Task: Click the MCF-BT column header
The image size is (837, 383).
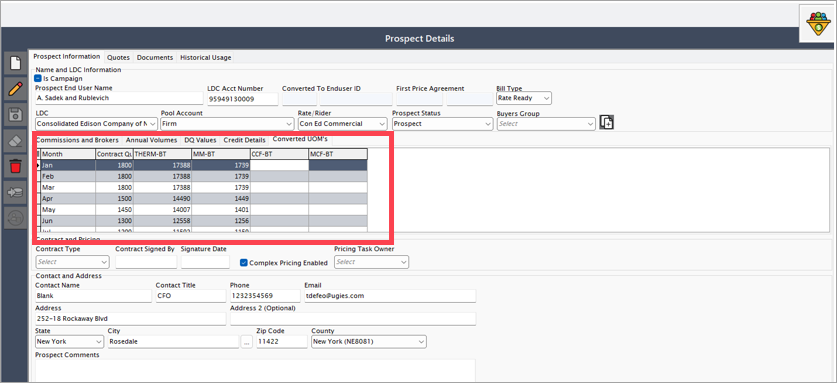Action: tap(338, 154)
